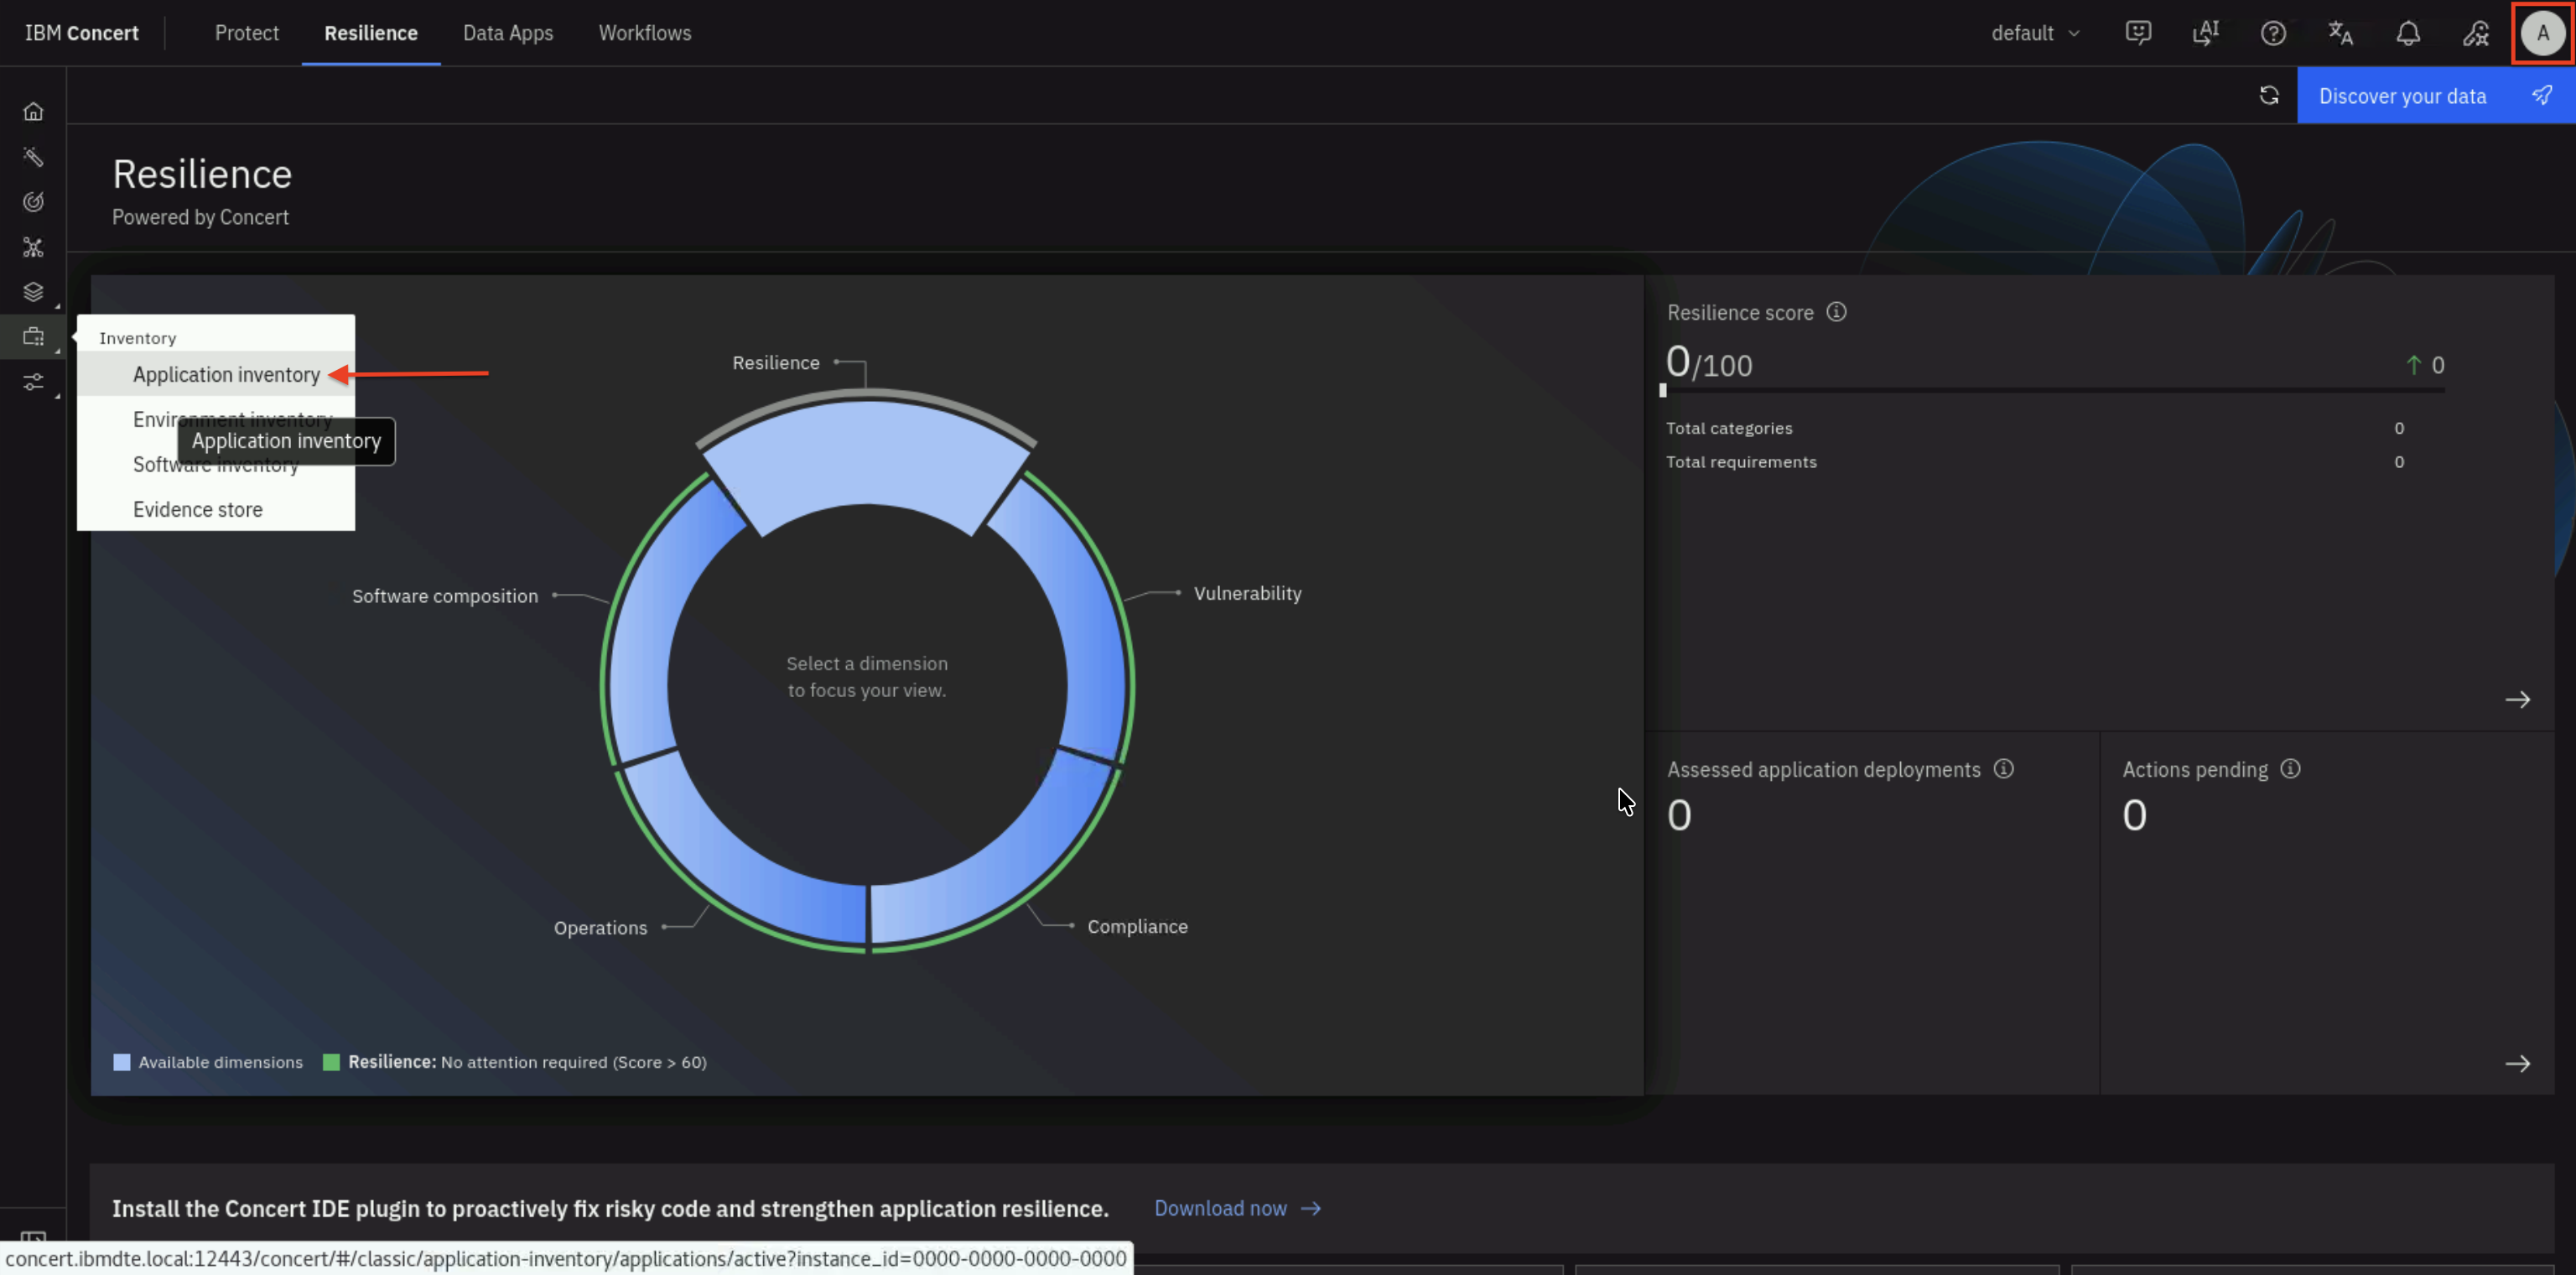Viewport: 2576px width, 1275px height.
Task: Open the stacked layers sidebar icon
Action: (x=33, y=292)
